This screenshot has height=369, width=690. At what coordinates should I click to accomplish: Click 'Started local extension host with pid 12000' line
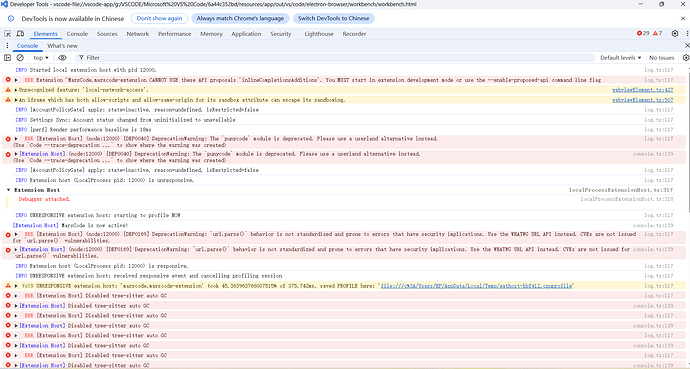(x=86, y=70)
